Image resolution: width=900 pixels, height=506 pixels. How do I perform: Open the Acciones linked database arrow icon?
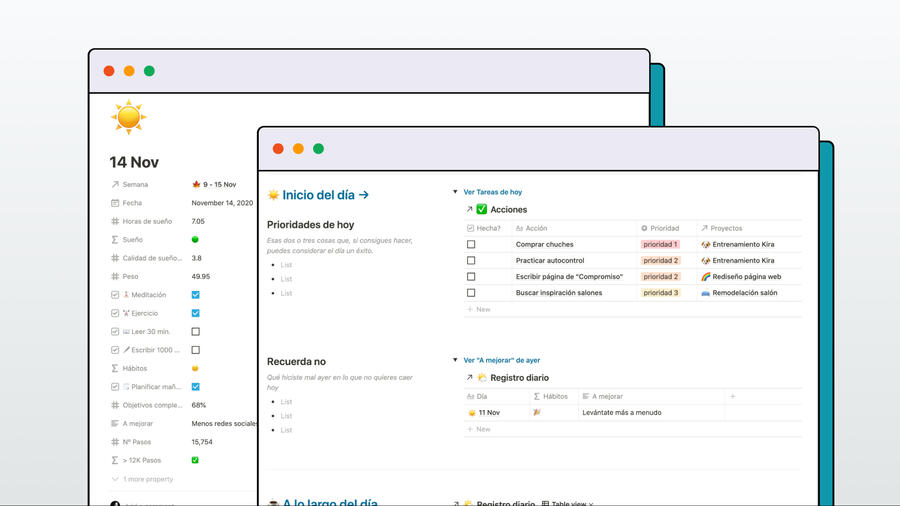pyautogui.click(x=469, y=210)
